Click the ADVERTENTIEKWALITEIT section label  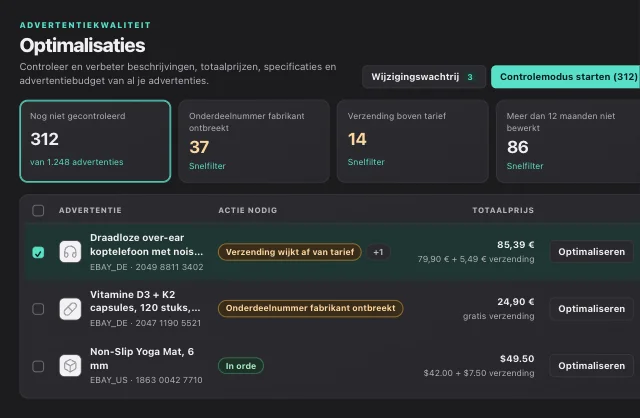point(85,25)
